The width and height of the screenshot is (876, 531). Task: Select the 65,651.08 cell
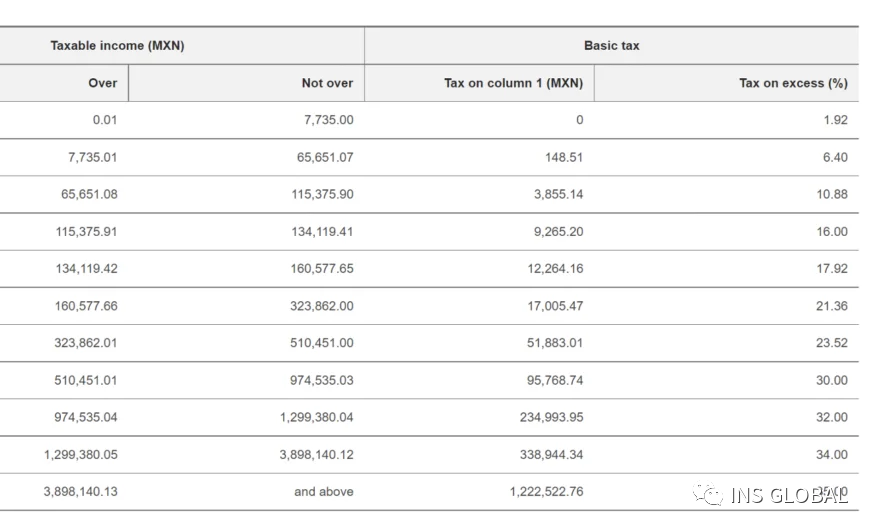pyautogui.click(x=85, y=194)
